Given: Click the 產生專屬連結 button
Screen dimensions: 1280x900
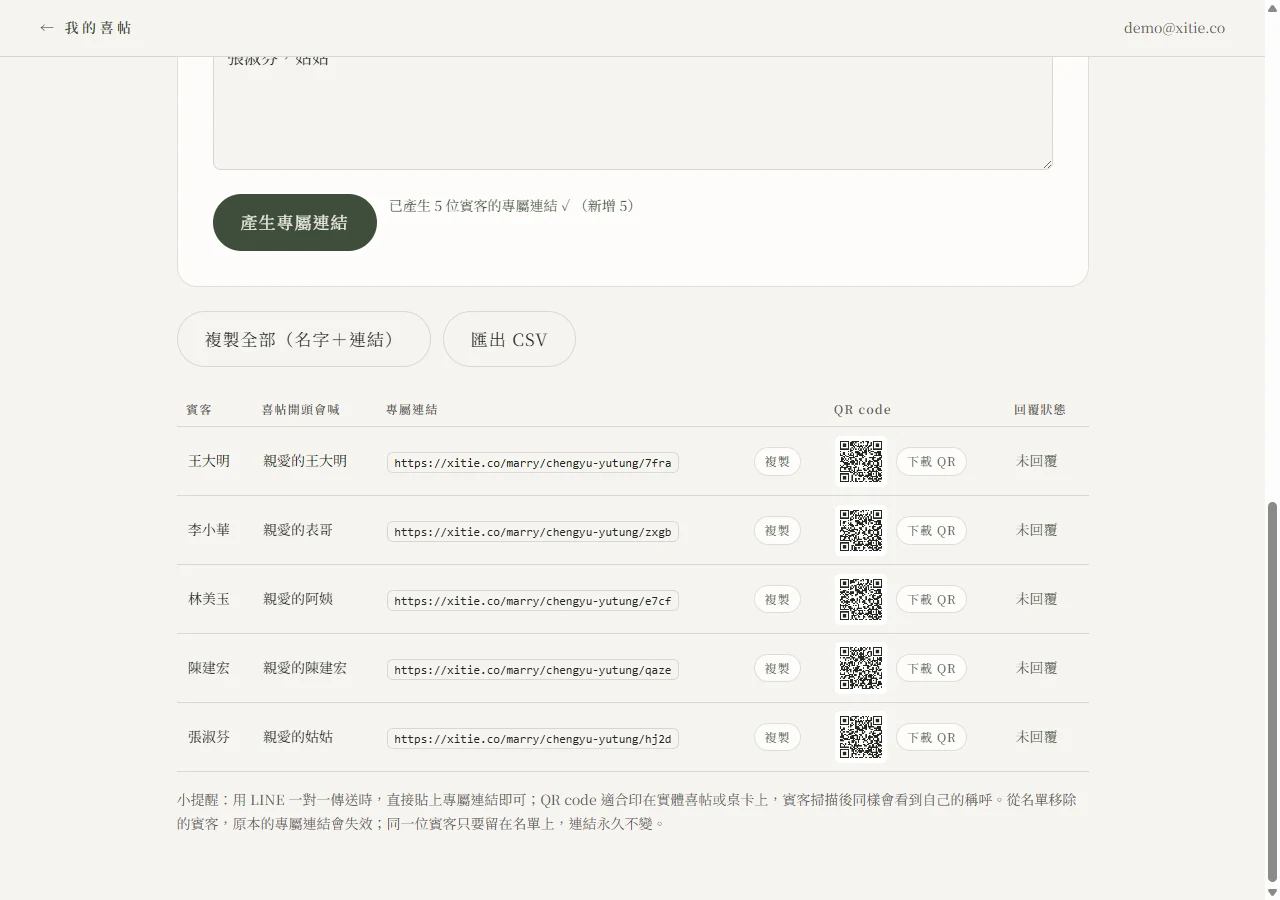Looking at the screenshot, I should point(295,222).
